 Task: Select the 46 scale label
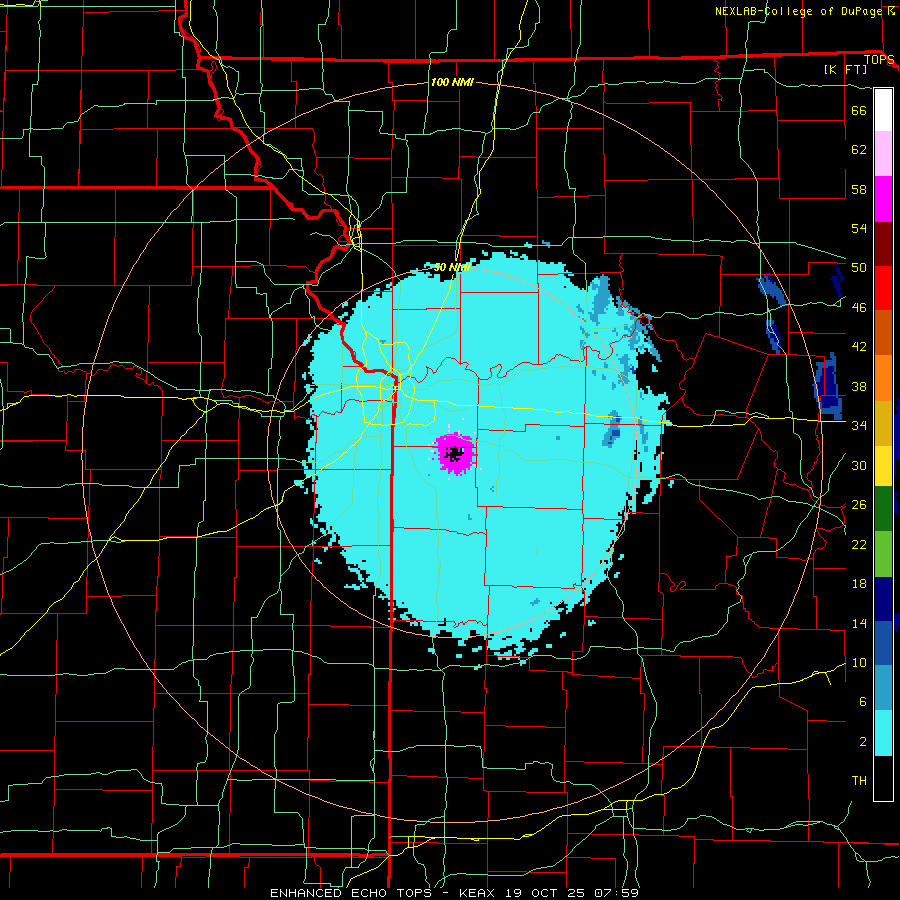[859, 307]
